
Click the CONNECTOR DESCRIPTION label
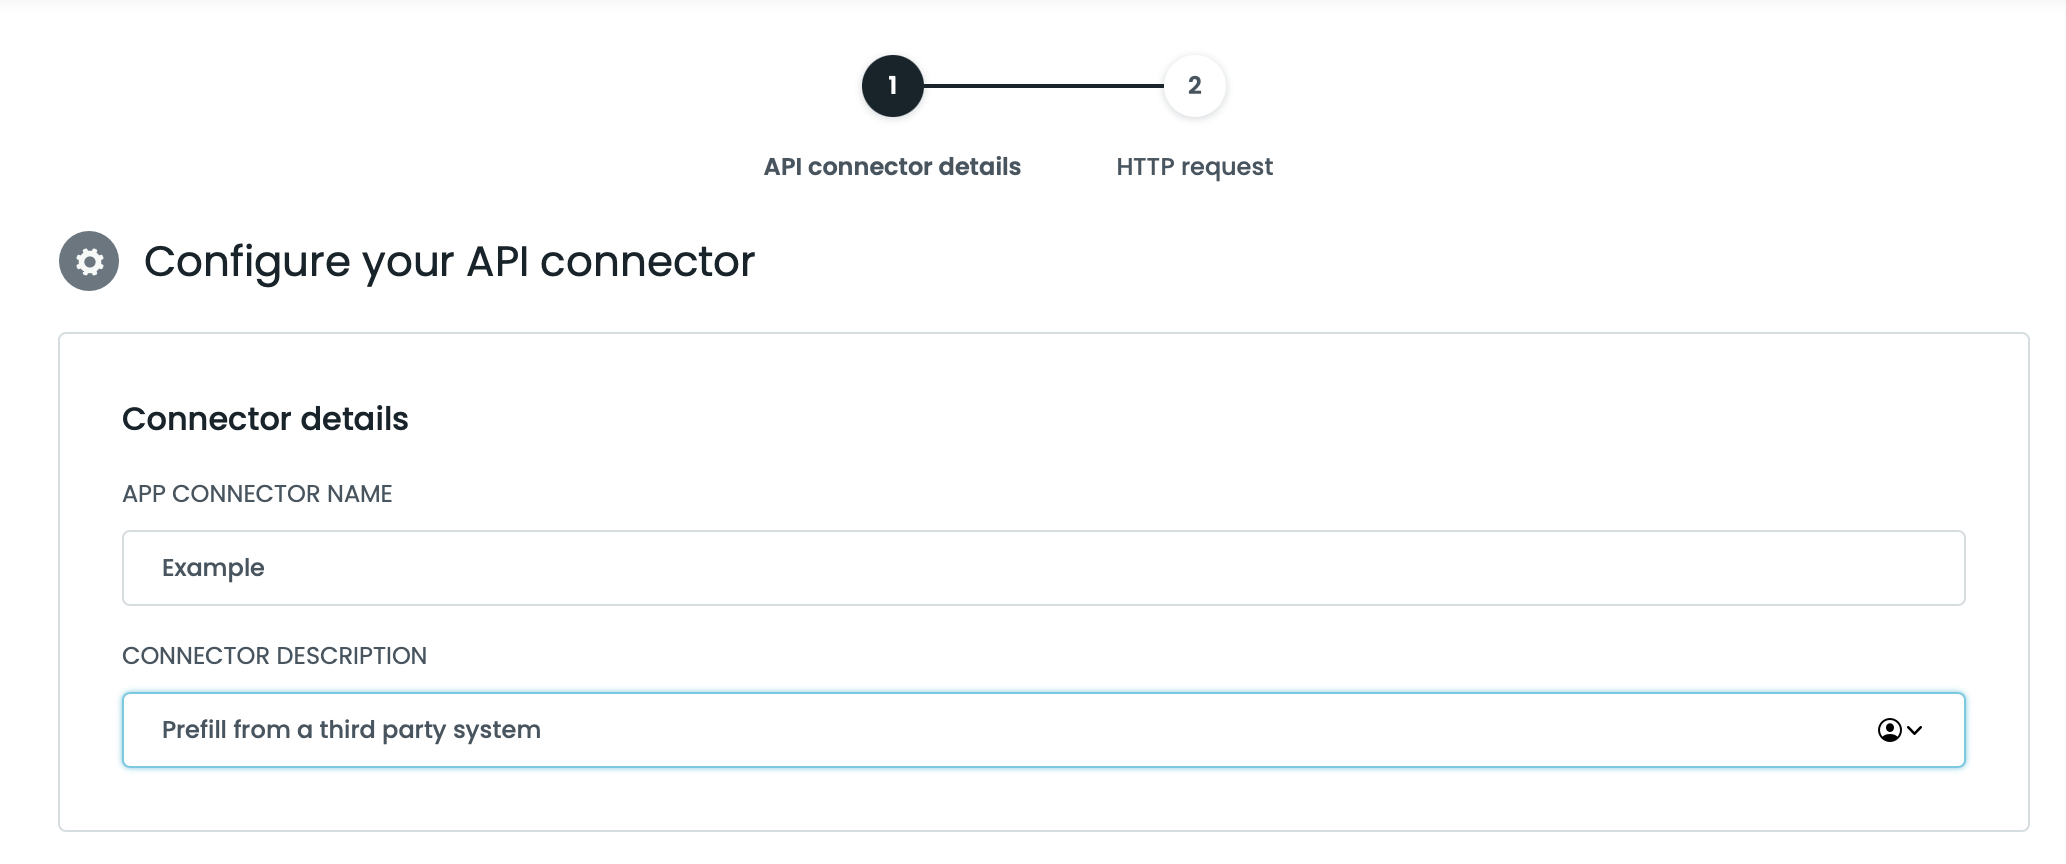(x=274, y=656)
